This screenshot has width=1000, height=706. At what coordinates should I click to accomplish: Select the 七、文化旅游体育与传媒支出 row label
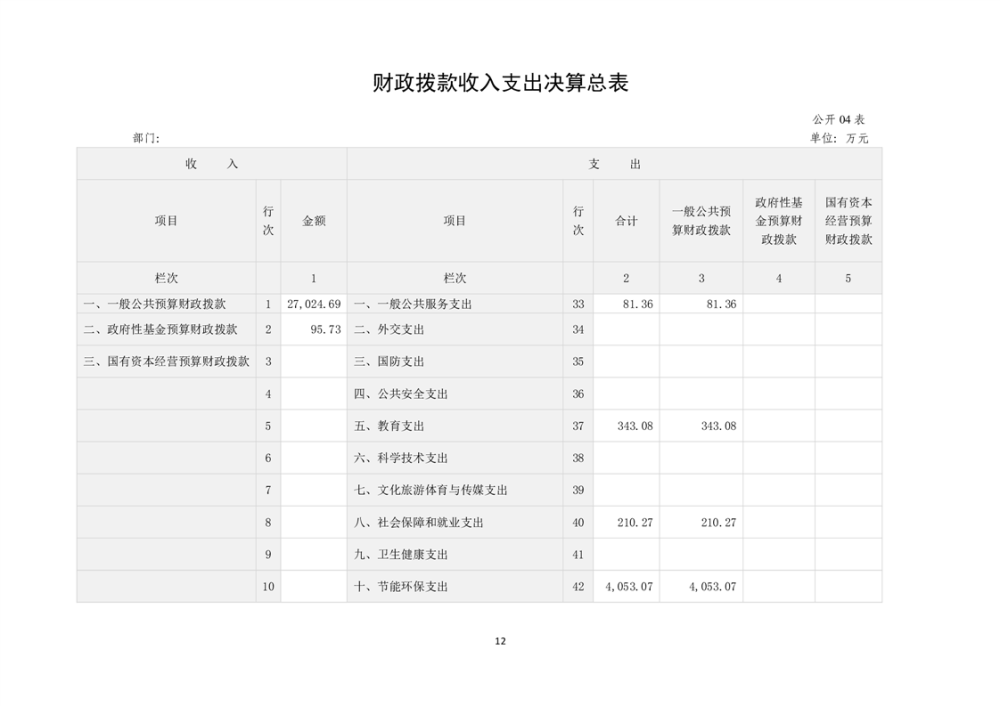[430, 490]
